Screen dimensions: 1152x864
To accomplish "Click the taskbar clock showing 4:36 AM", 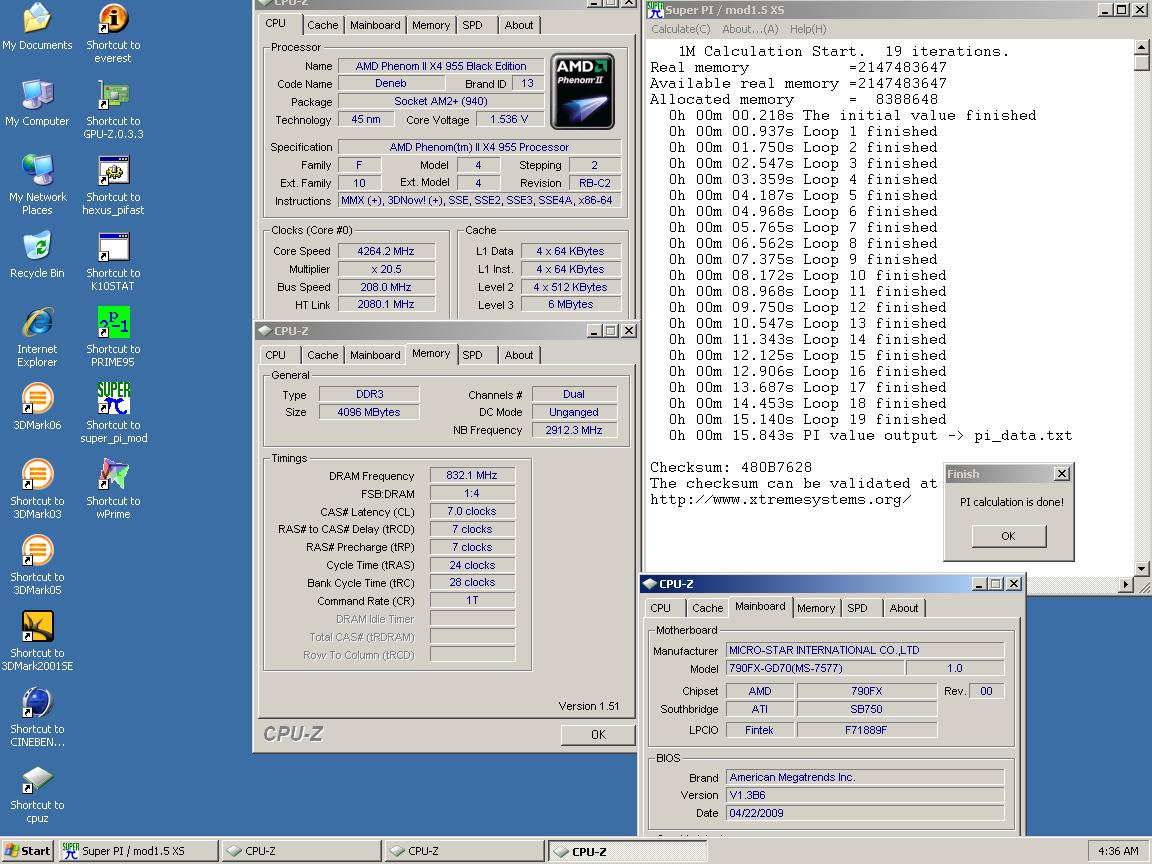I will pos(1117,851).
